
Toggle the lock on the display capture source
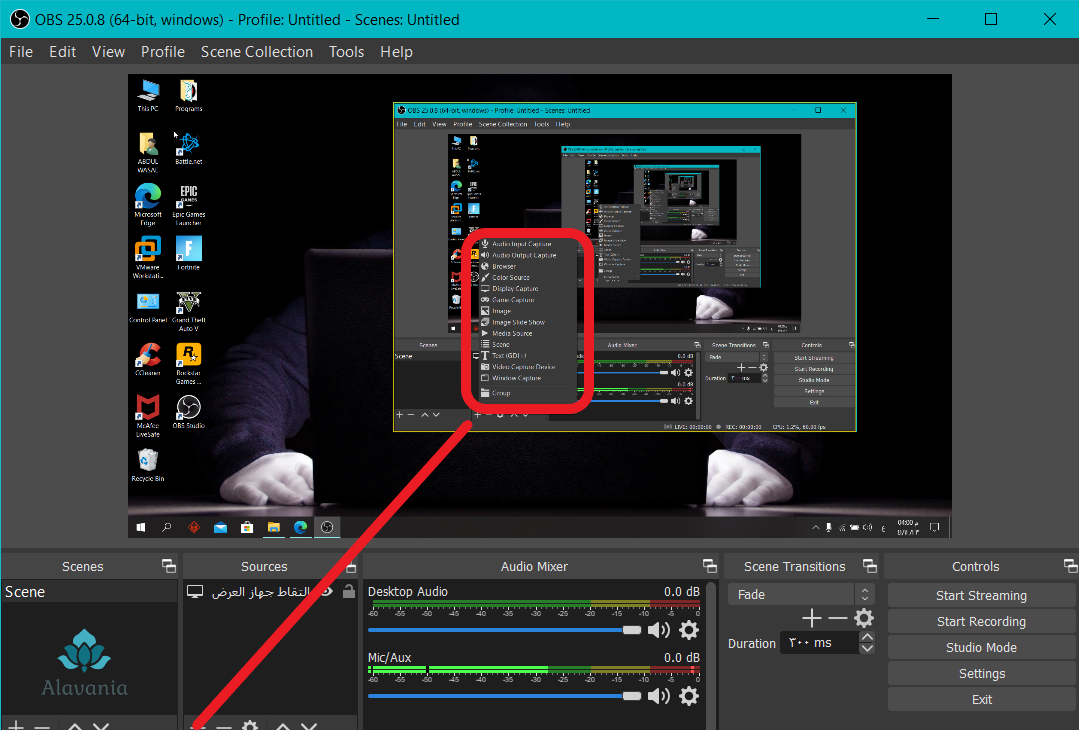[x=349, y=591]
